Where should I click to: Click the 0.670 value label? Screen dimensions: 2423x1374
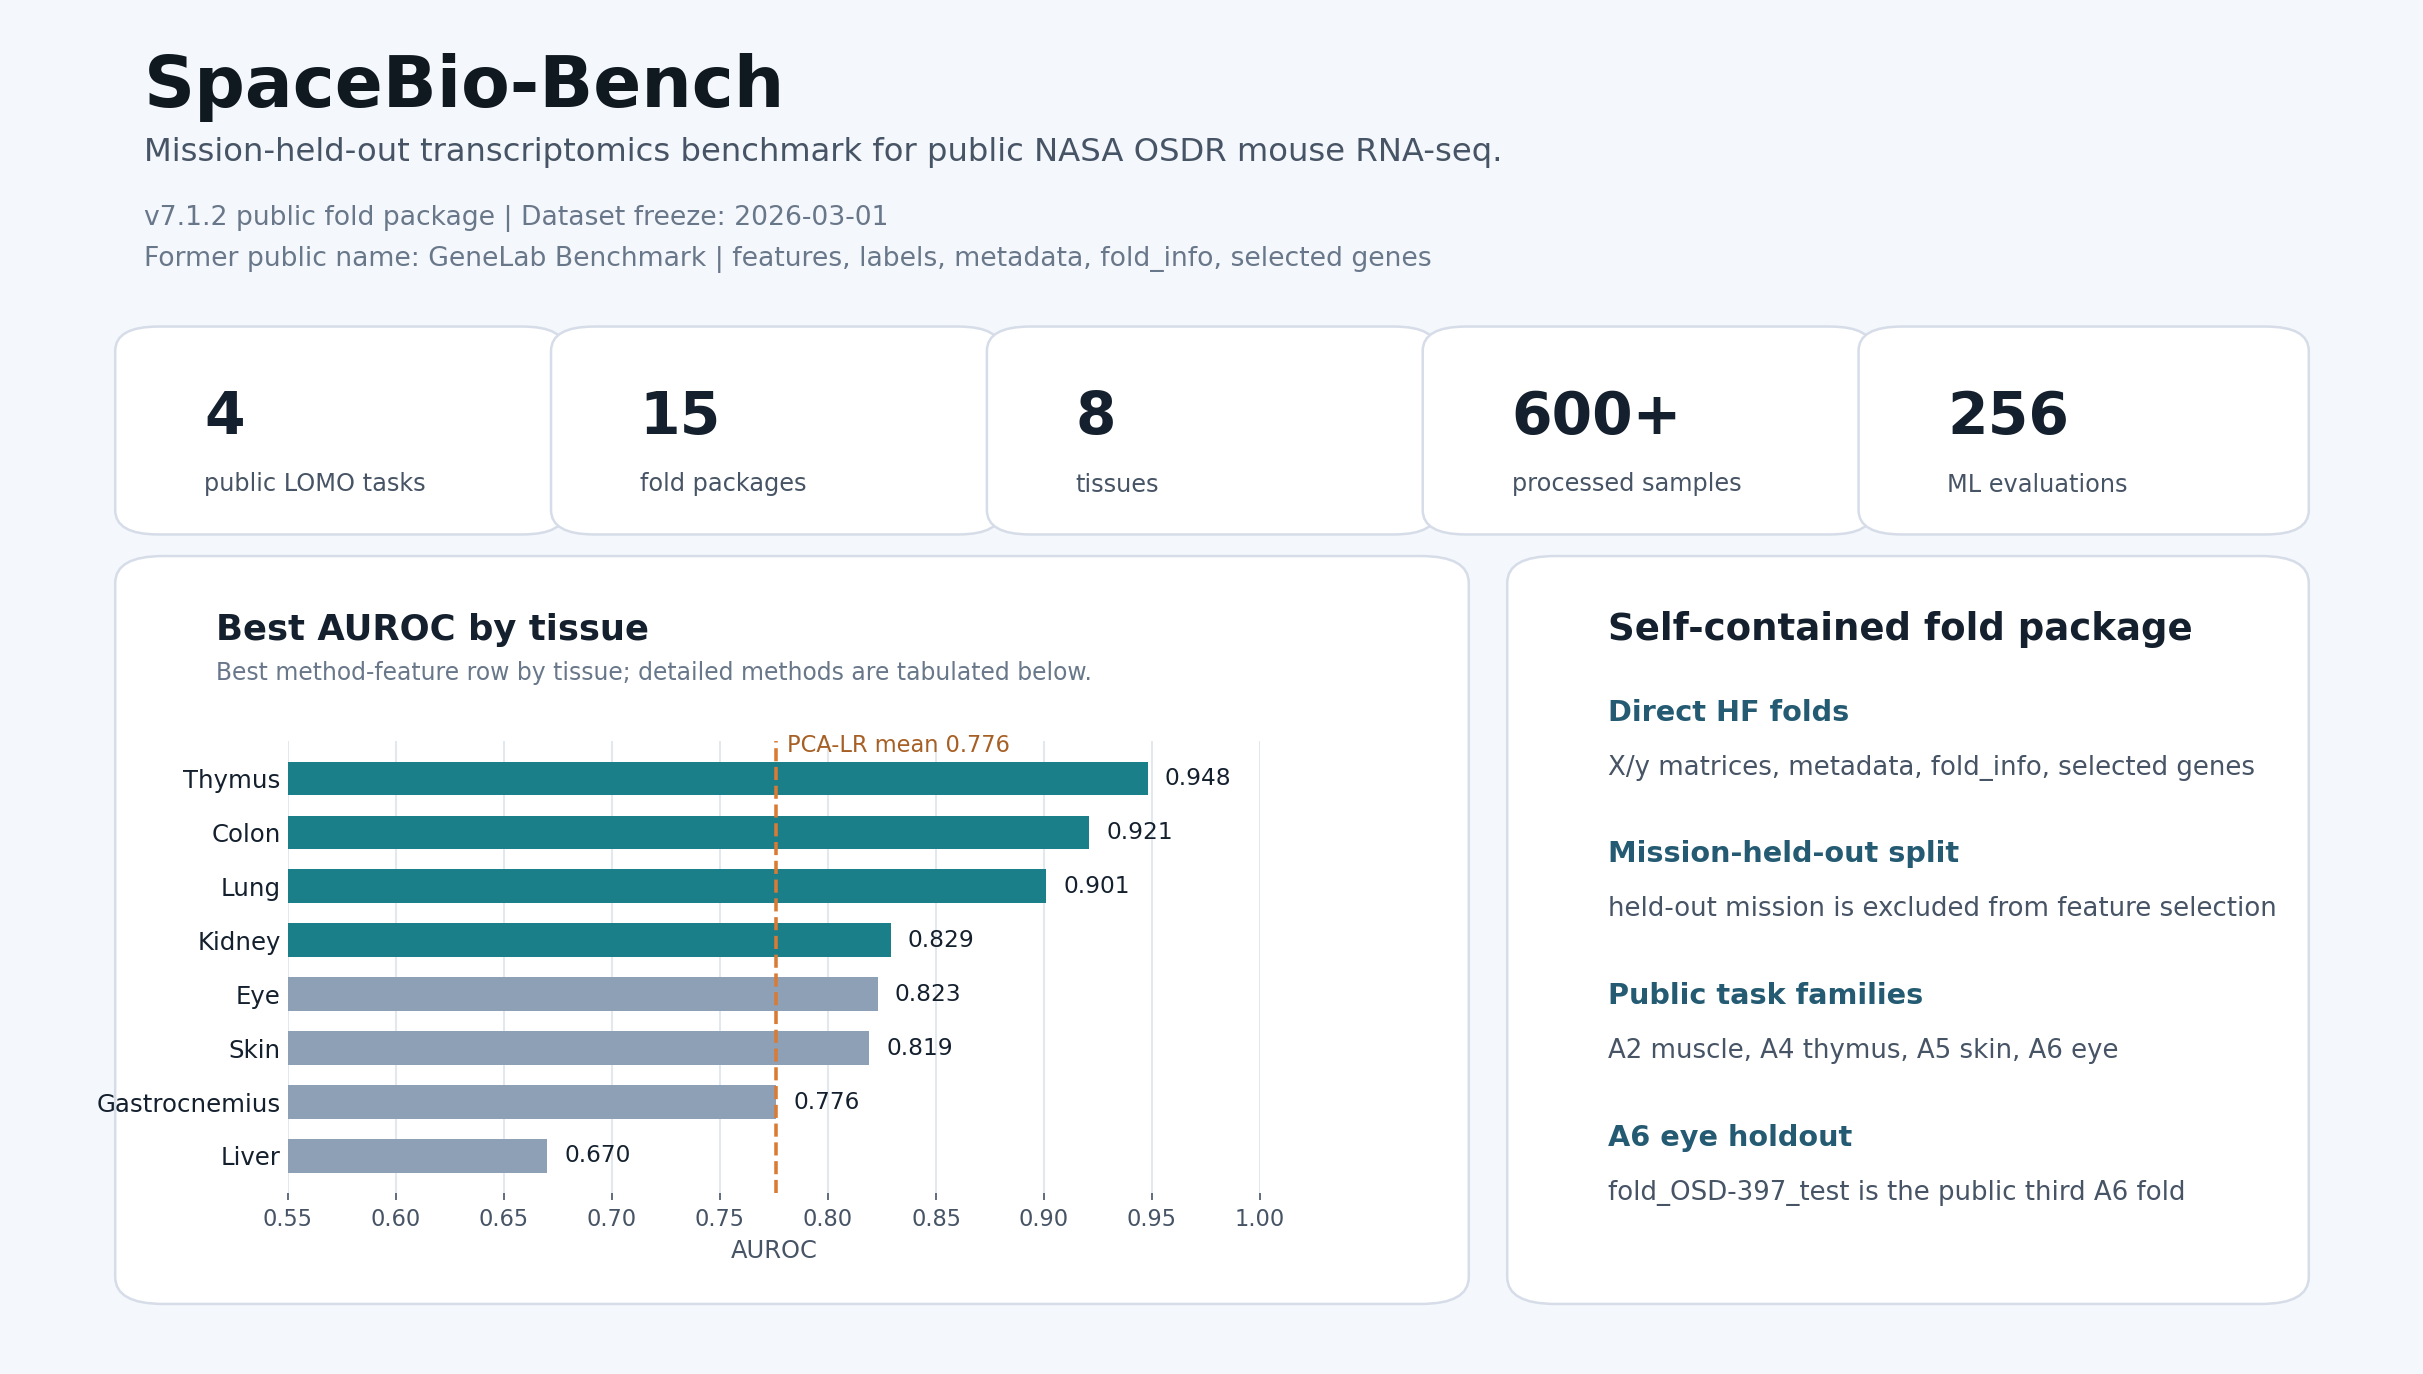pyautogui.click(x=597, y=1155)
